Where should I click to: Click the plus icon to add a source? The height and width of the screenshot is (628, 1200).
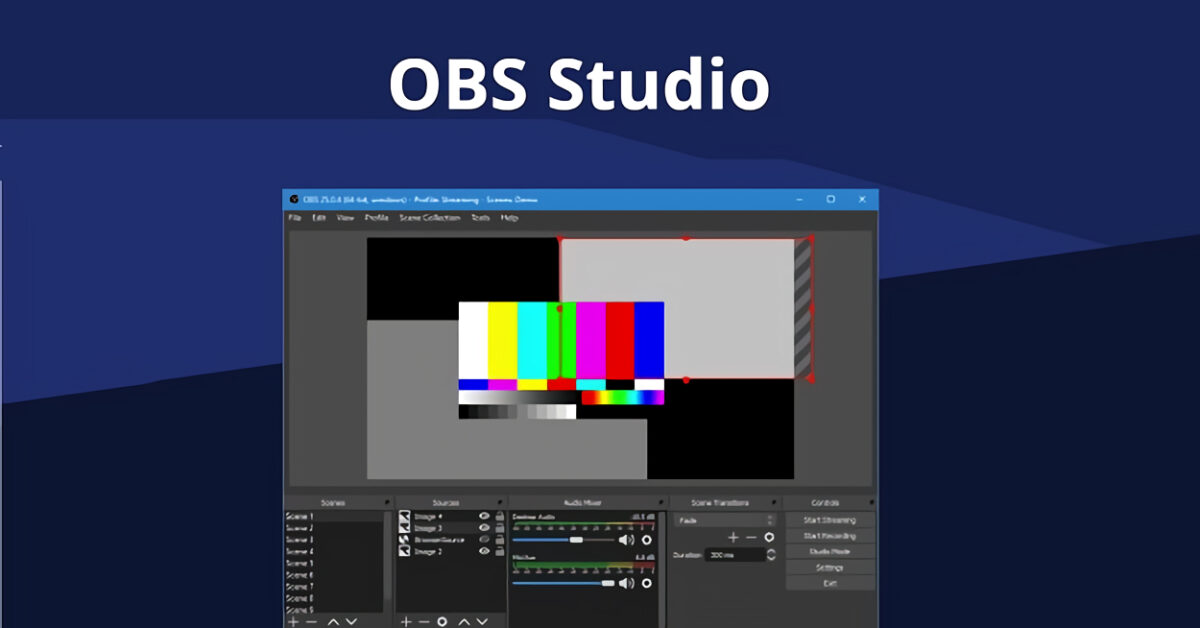coord(406,621)
